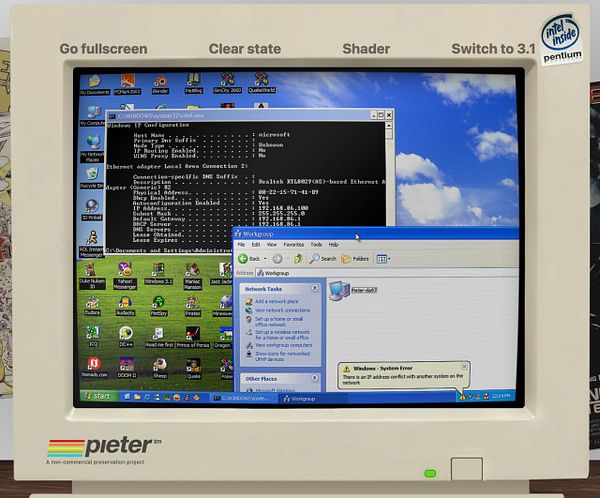Click the Start button
This screenshot has width=600, height=498.
pos(97,396)
